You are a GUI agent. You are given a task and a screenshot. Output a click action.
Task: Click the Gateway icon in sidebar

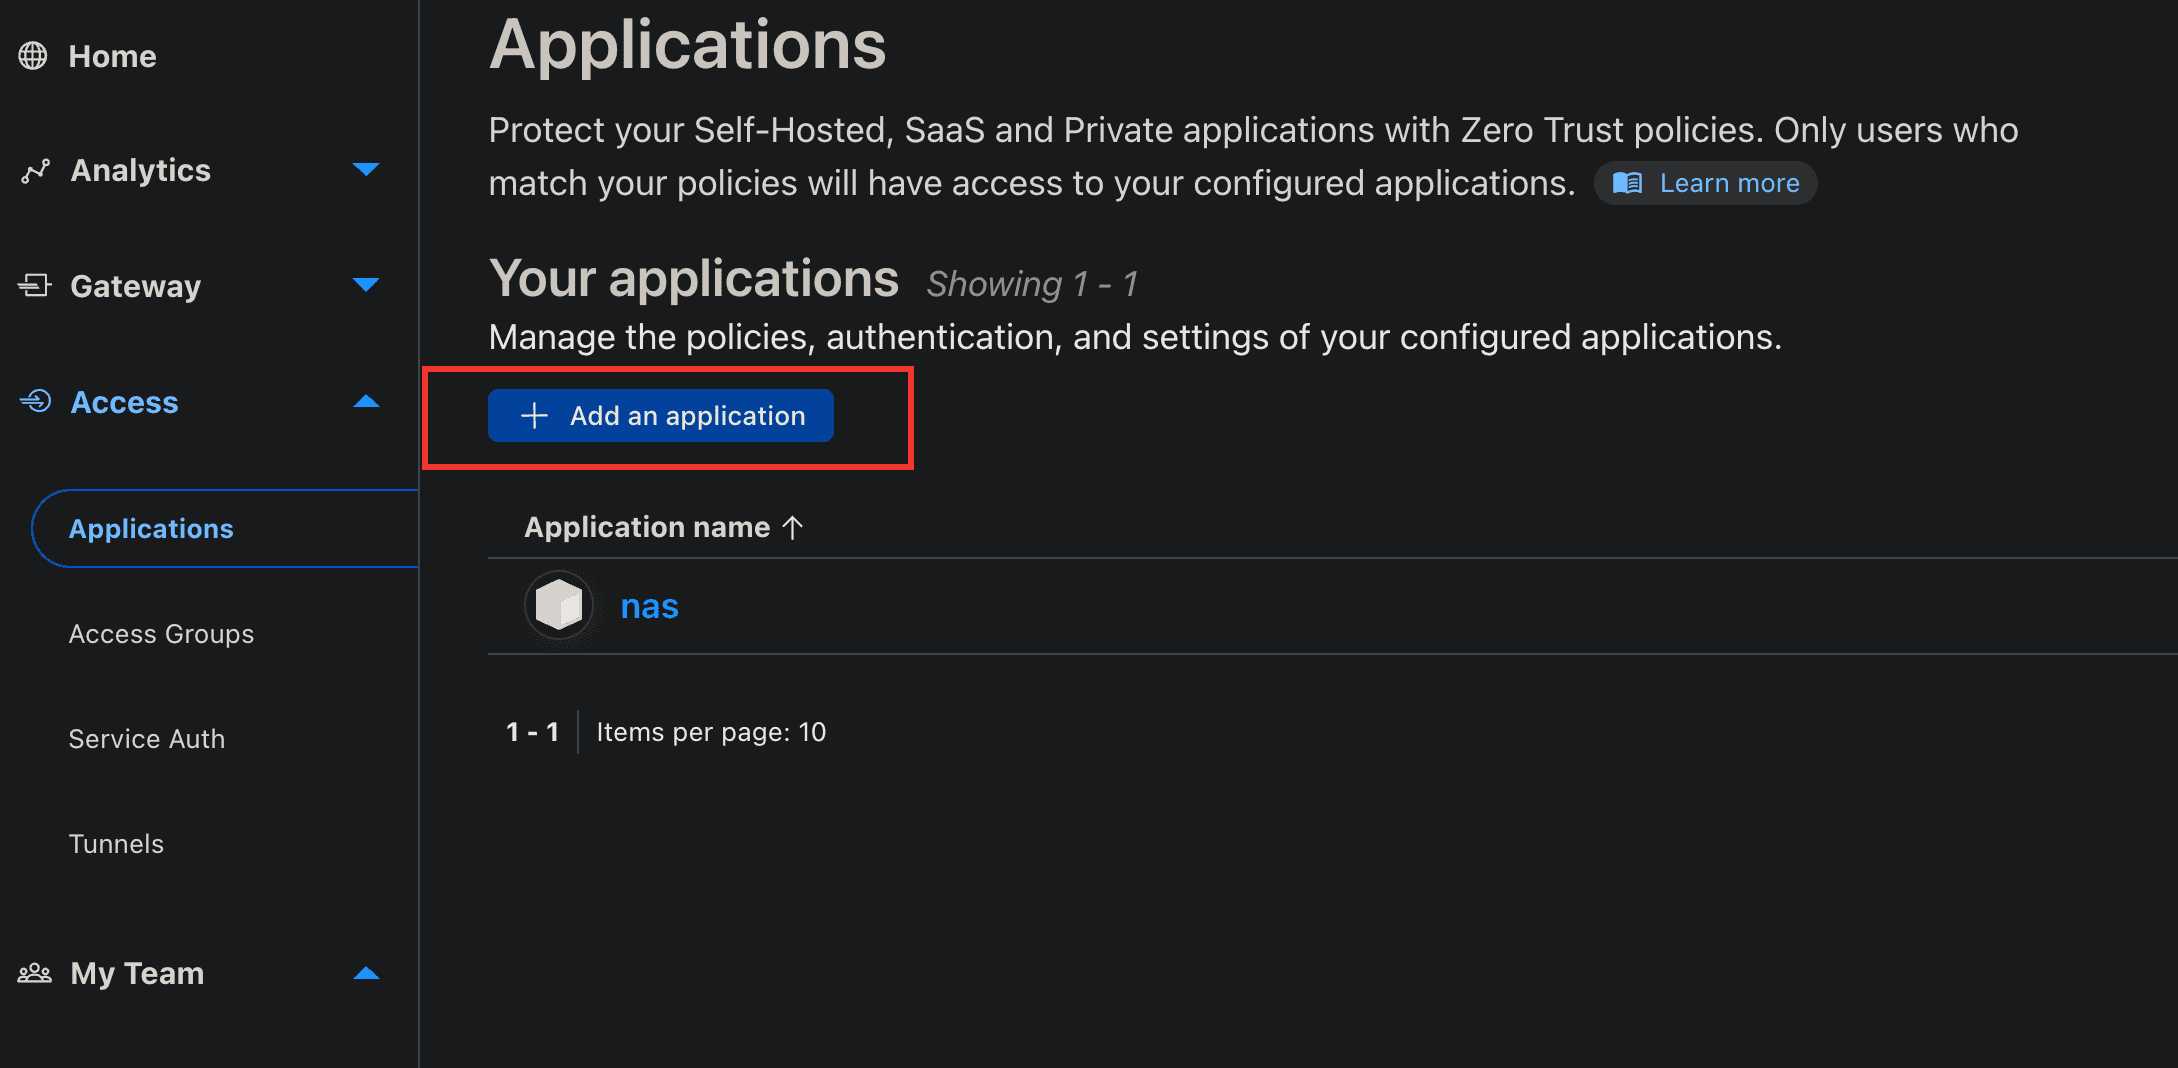pos(35,286)
